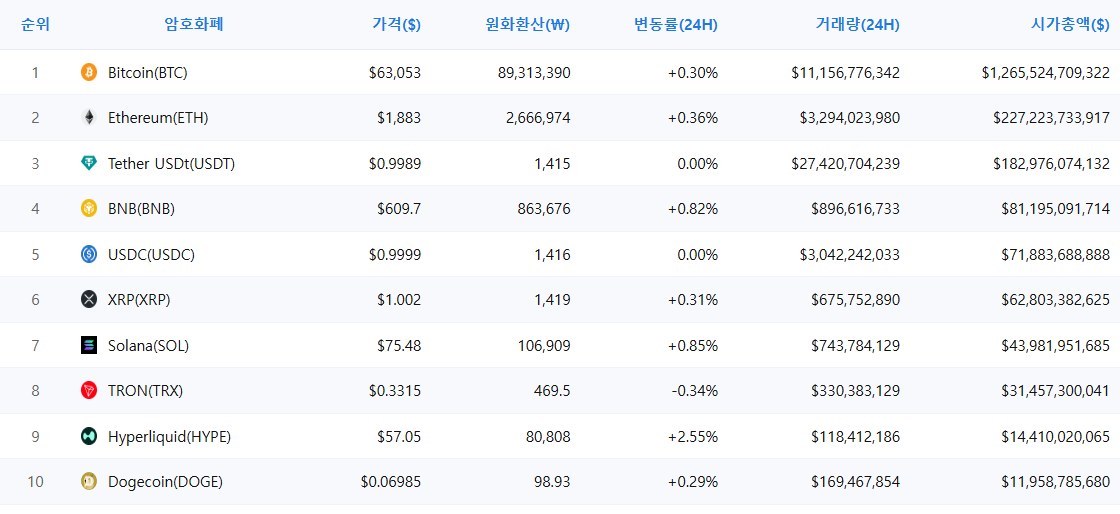Open the Hyperliquid(HYPE) name link
Screen dimensions: 1120x514
pyautogui.click(x=169, y=436)
